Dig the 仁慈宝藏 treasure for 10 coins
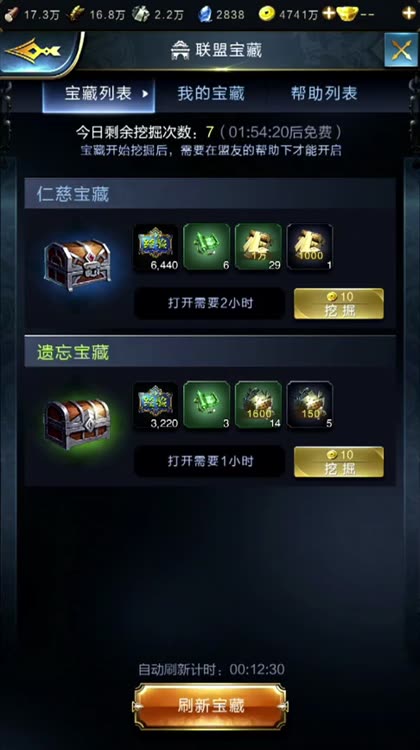The height and width of the screenshot is (750, 420). pos(339,304)
